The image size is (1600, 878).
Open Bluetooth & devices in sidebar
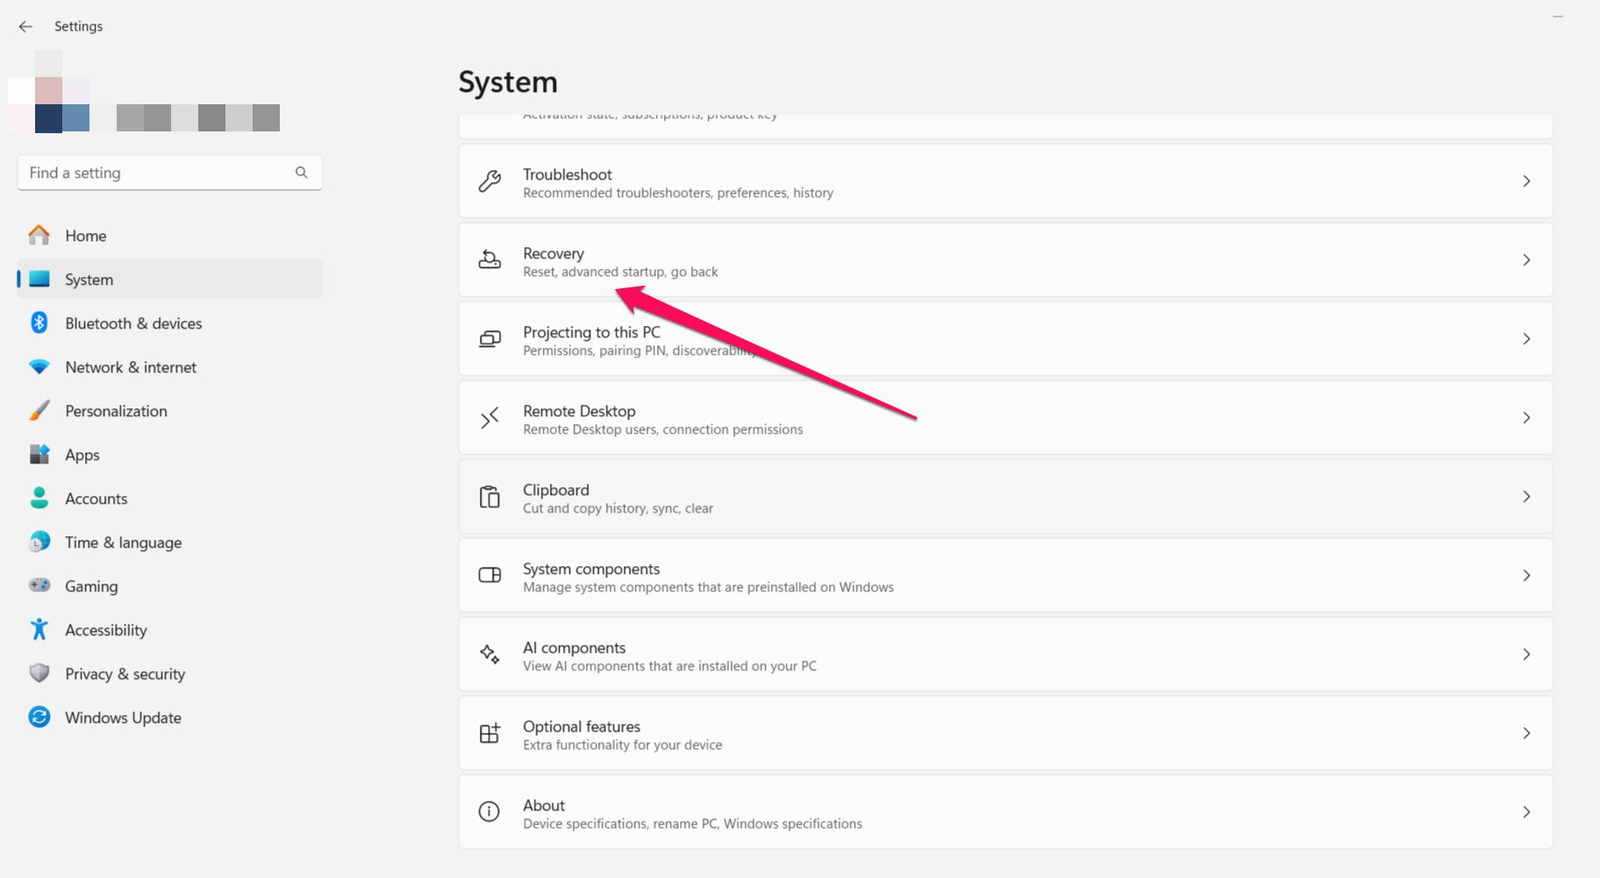click(133, 323)
